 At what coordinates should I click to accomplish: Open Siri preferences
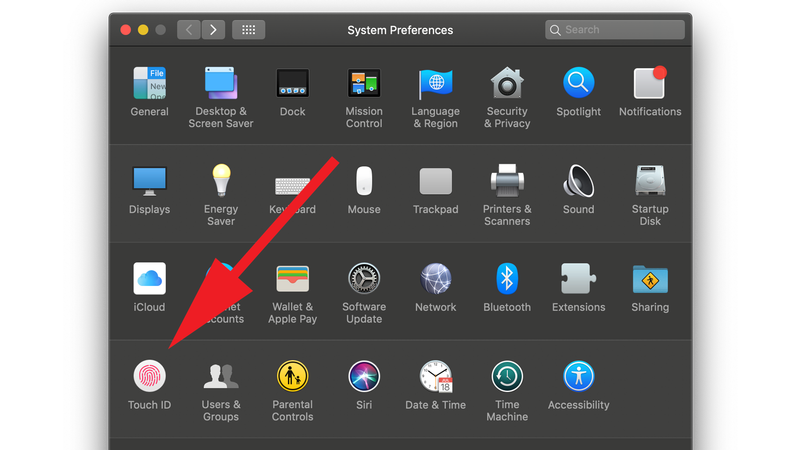[x=364, y=377]
